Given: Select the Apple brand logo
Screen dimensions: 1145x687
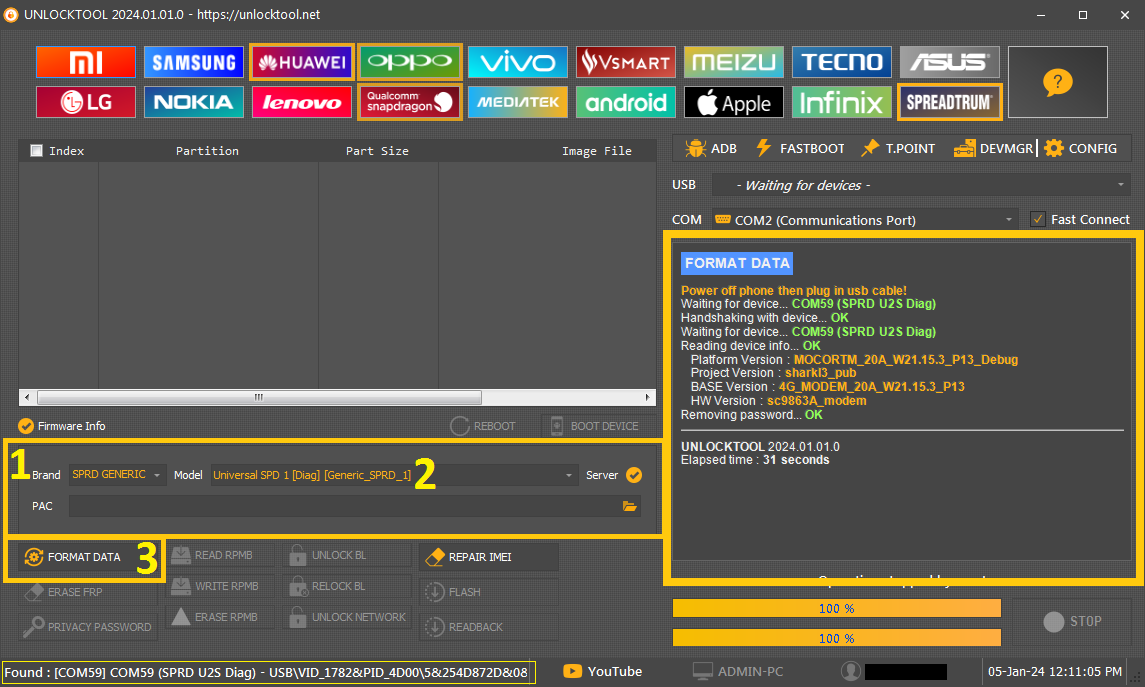Looking at the screenshot, I should click(734, 102).
